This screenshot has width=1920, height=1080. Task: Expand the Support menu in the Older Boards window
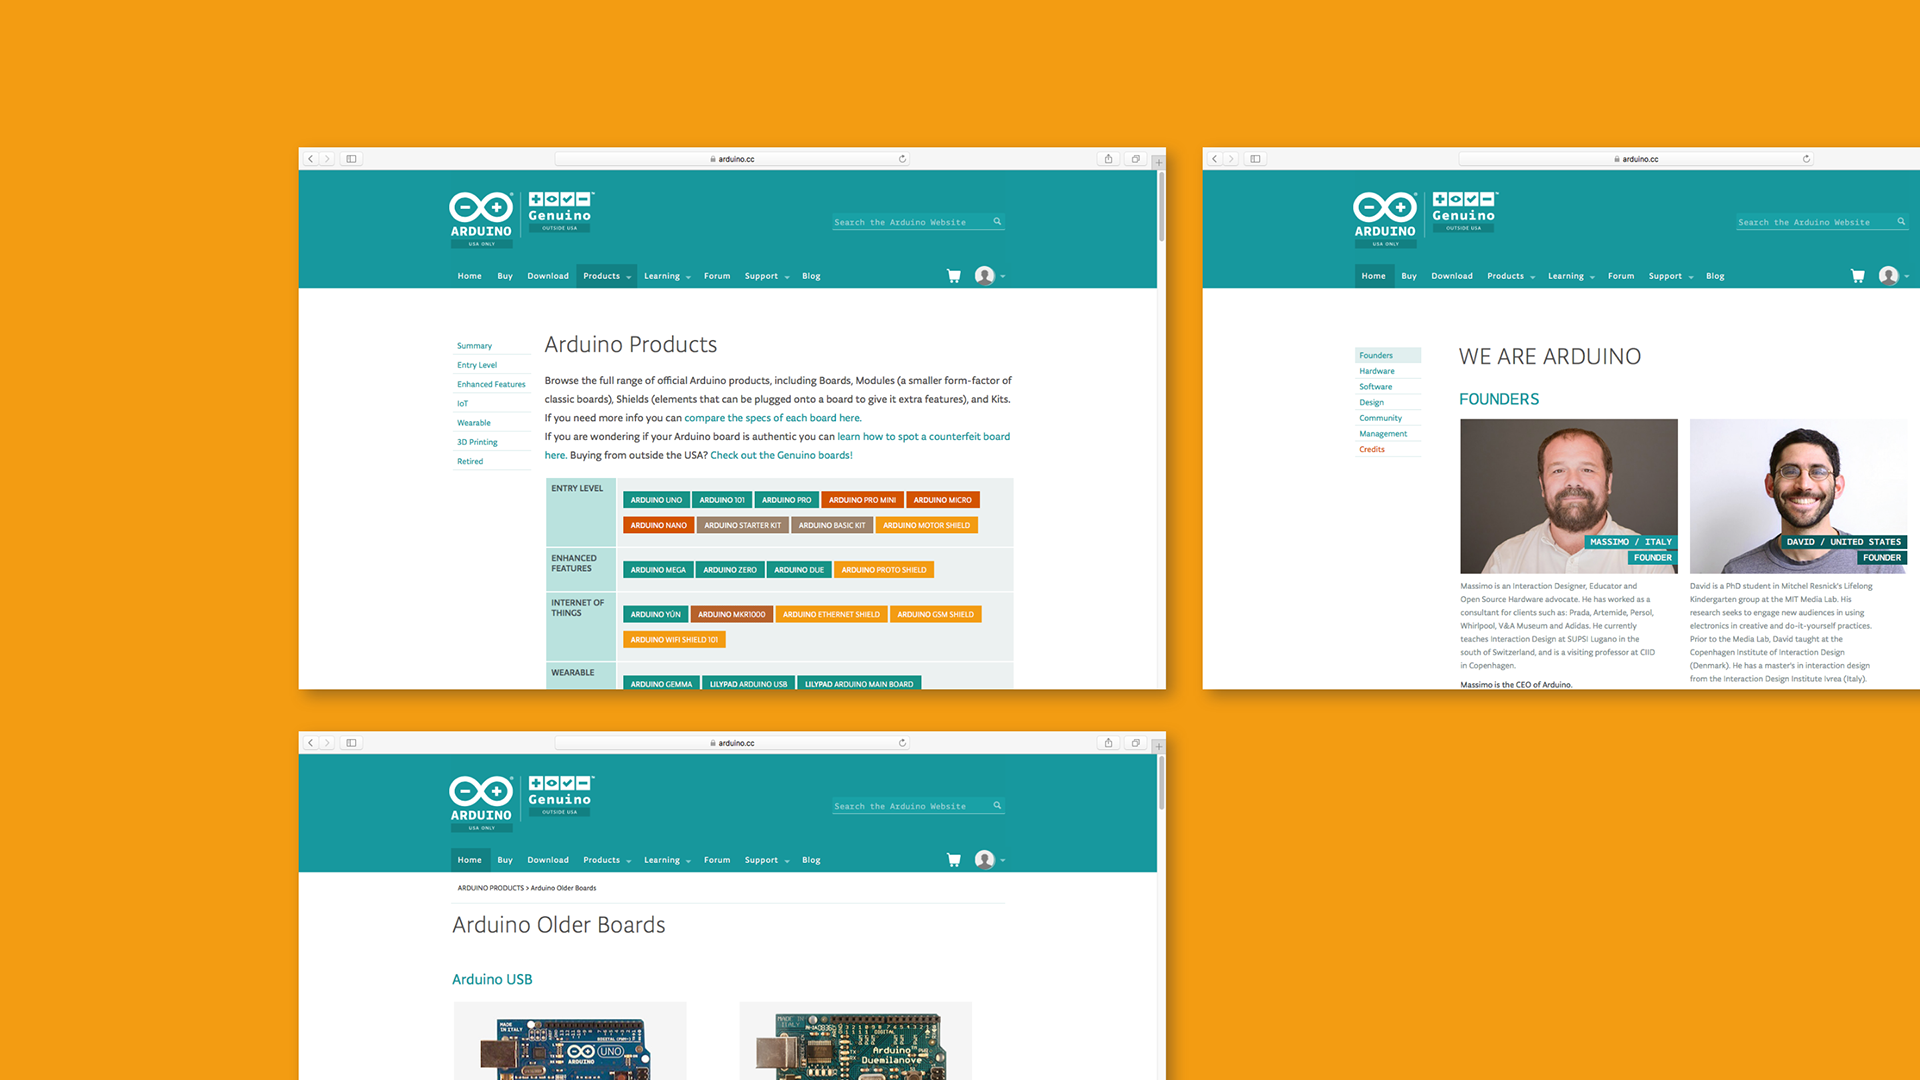(x=767, y=860)
